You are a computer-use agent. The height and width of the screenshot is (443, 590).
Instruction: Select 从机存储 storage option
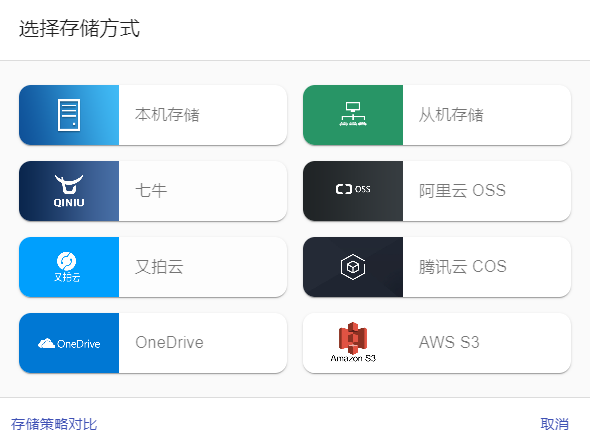coord(437,115)
